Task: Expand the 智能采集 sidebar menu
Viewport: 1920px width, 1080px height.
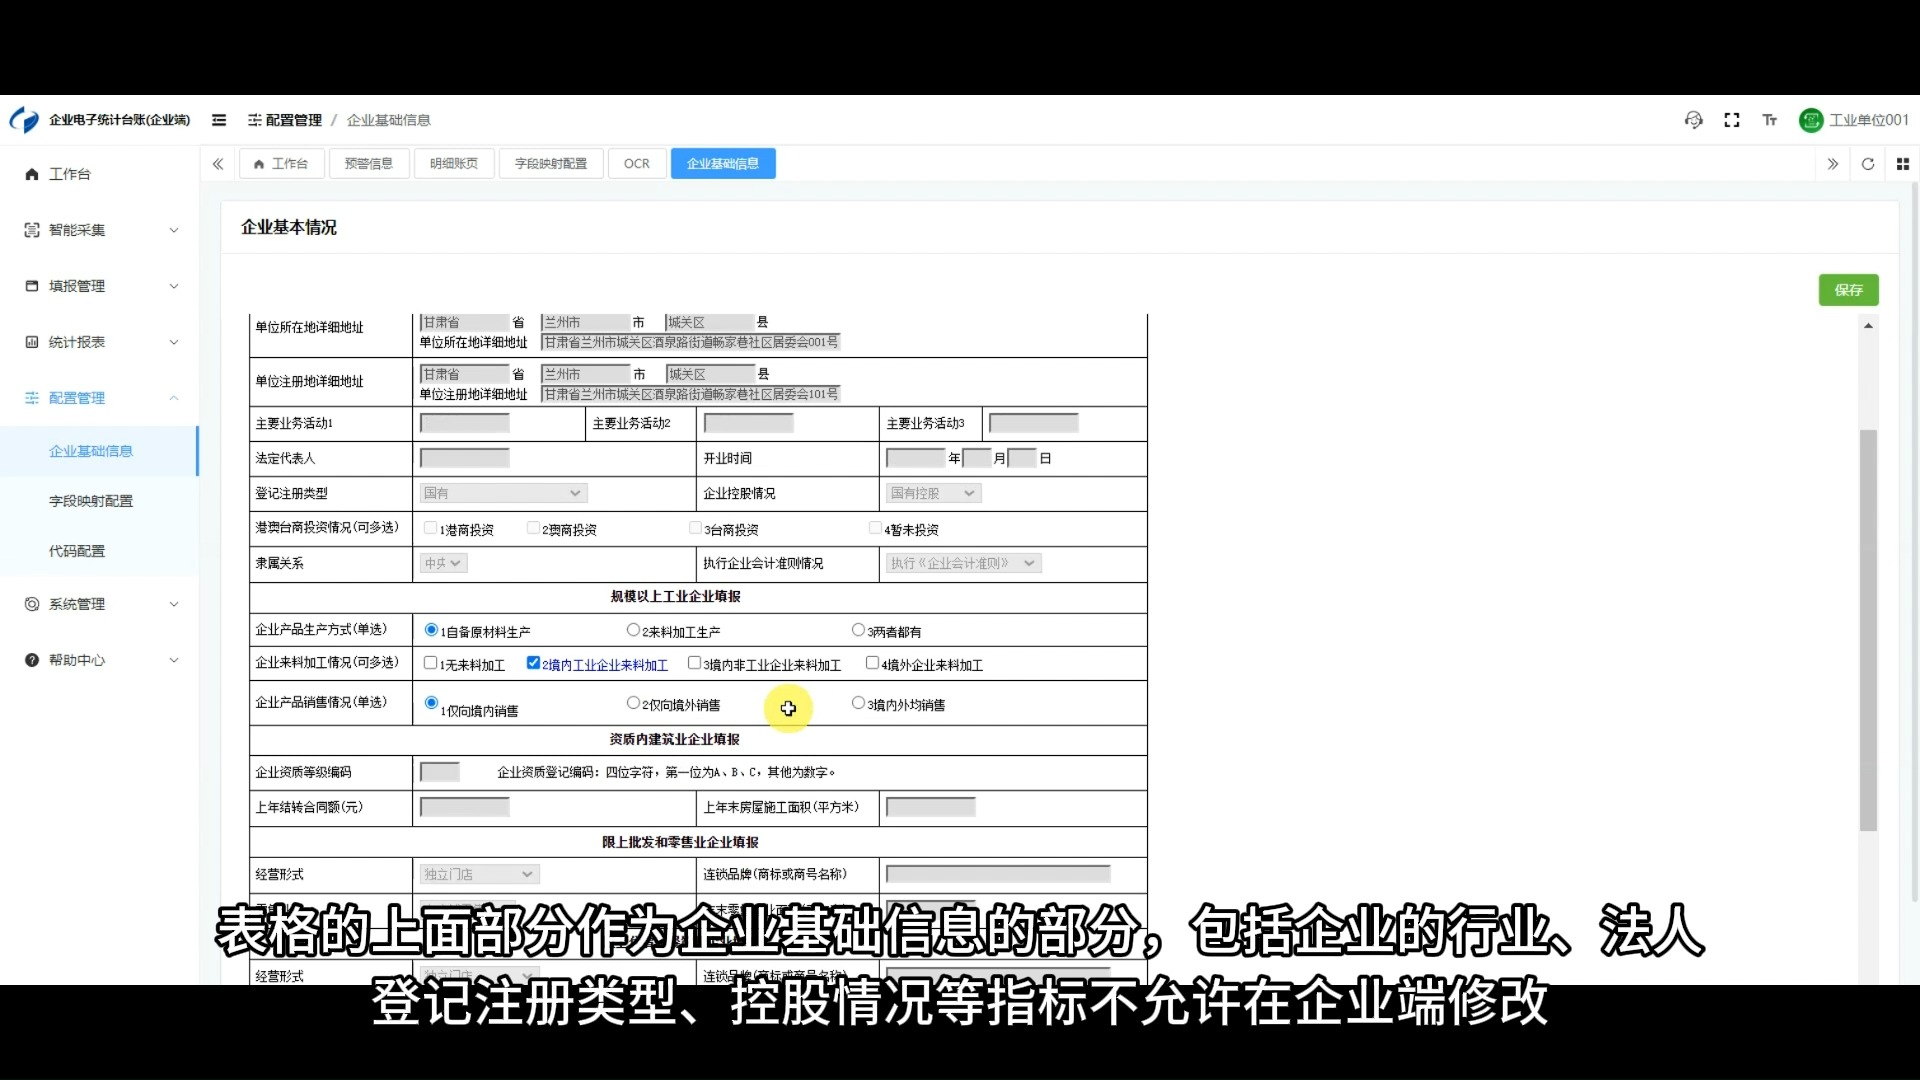Action: [174, 230]
